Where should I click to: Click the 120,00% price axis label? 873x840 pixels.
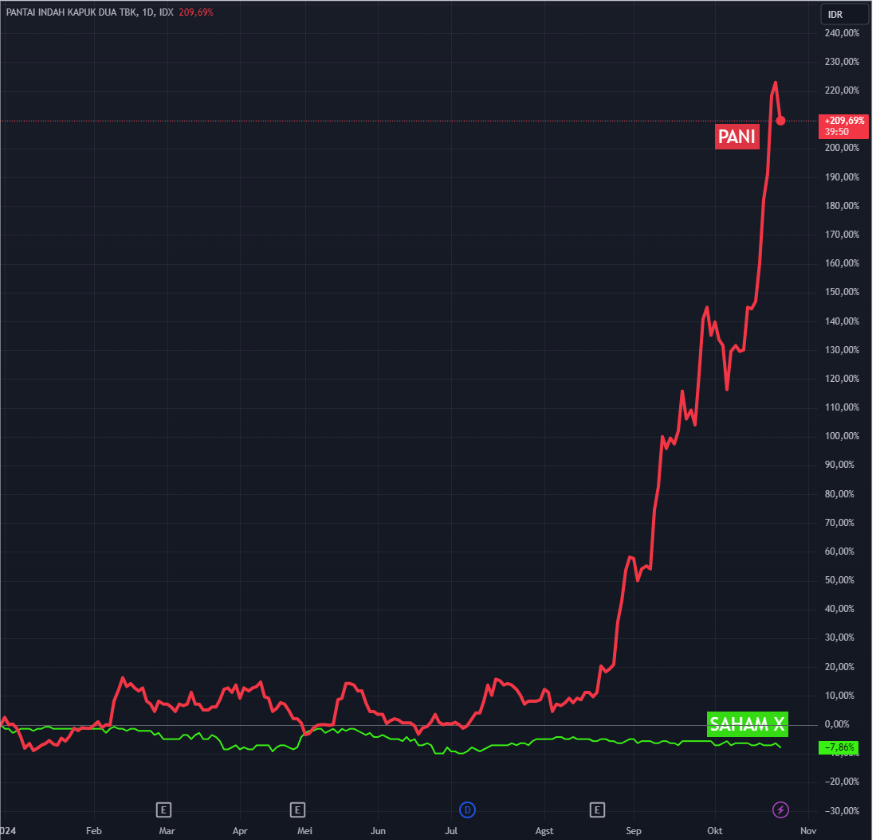(842, 379)
